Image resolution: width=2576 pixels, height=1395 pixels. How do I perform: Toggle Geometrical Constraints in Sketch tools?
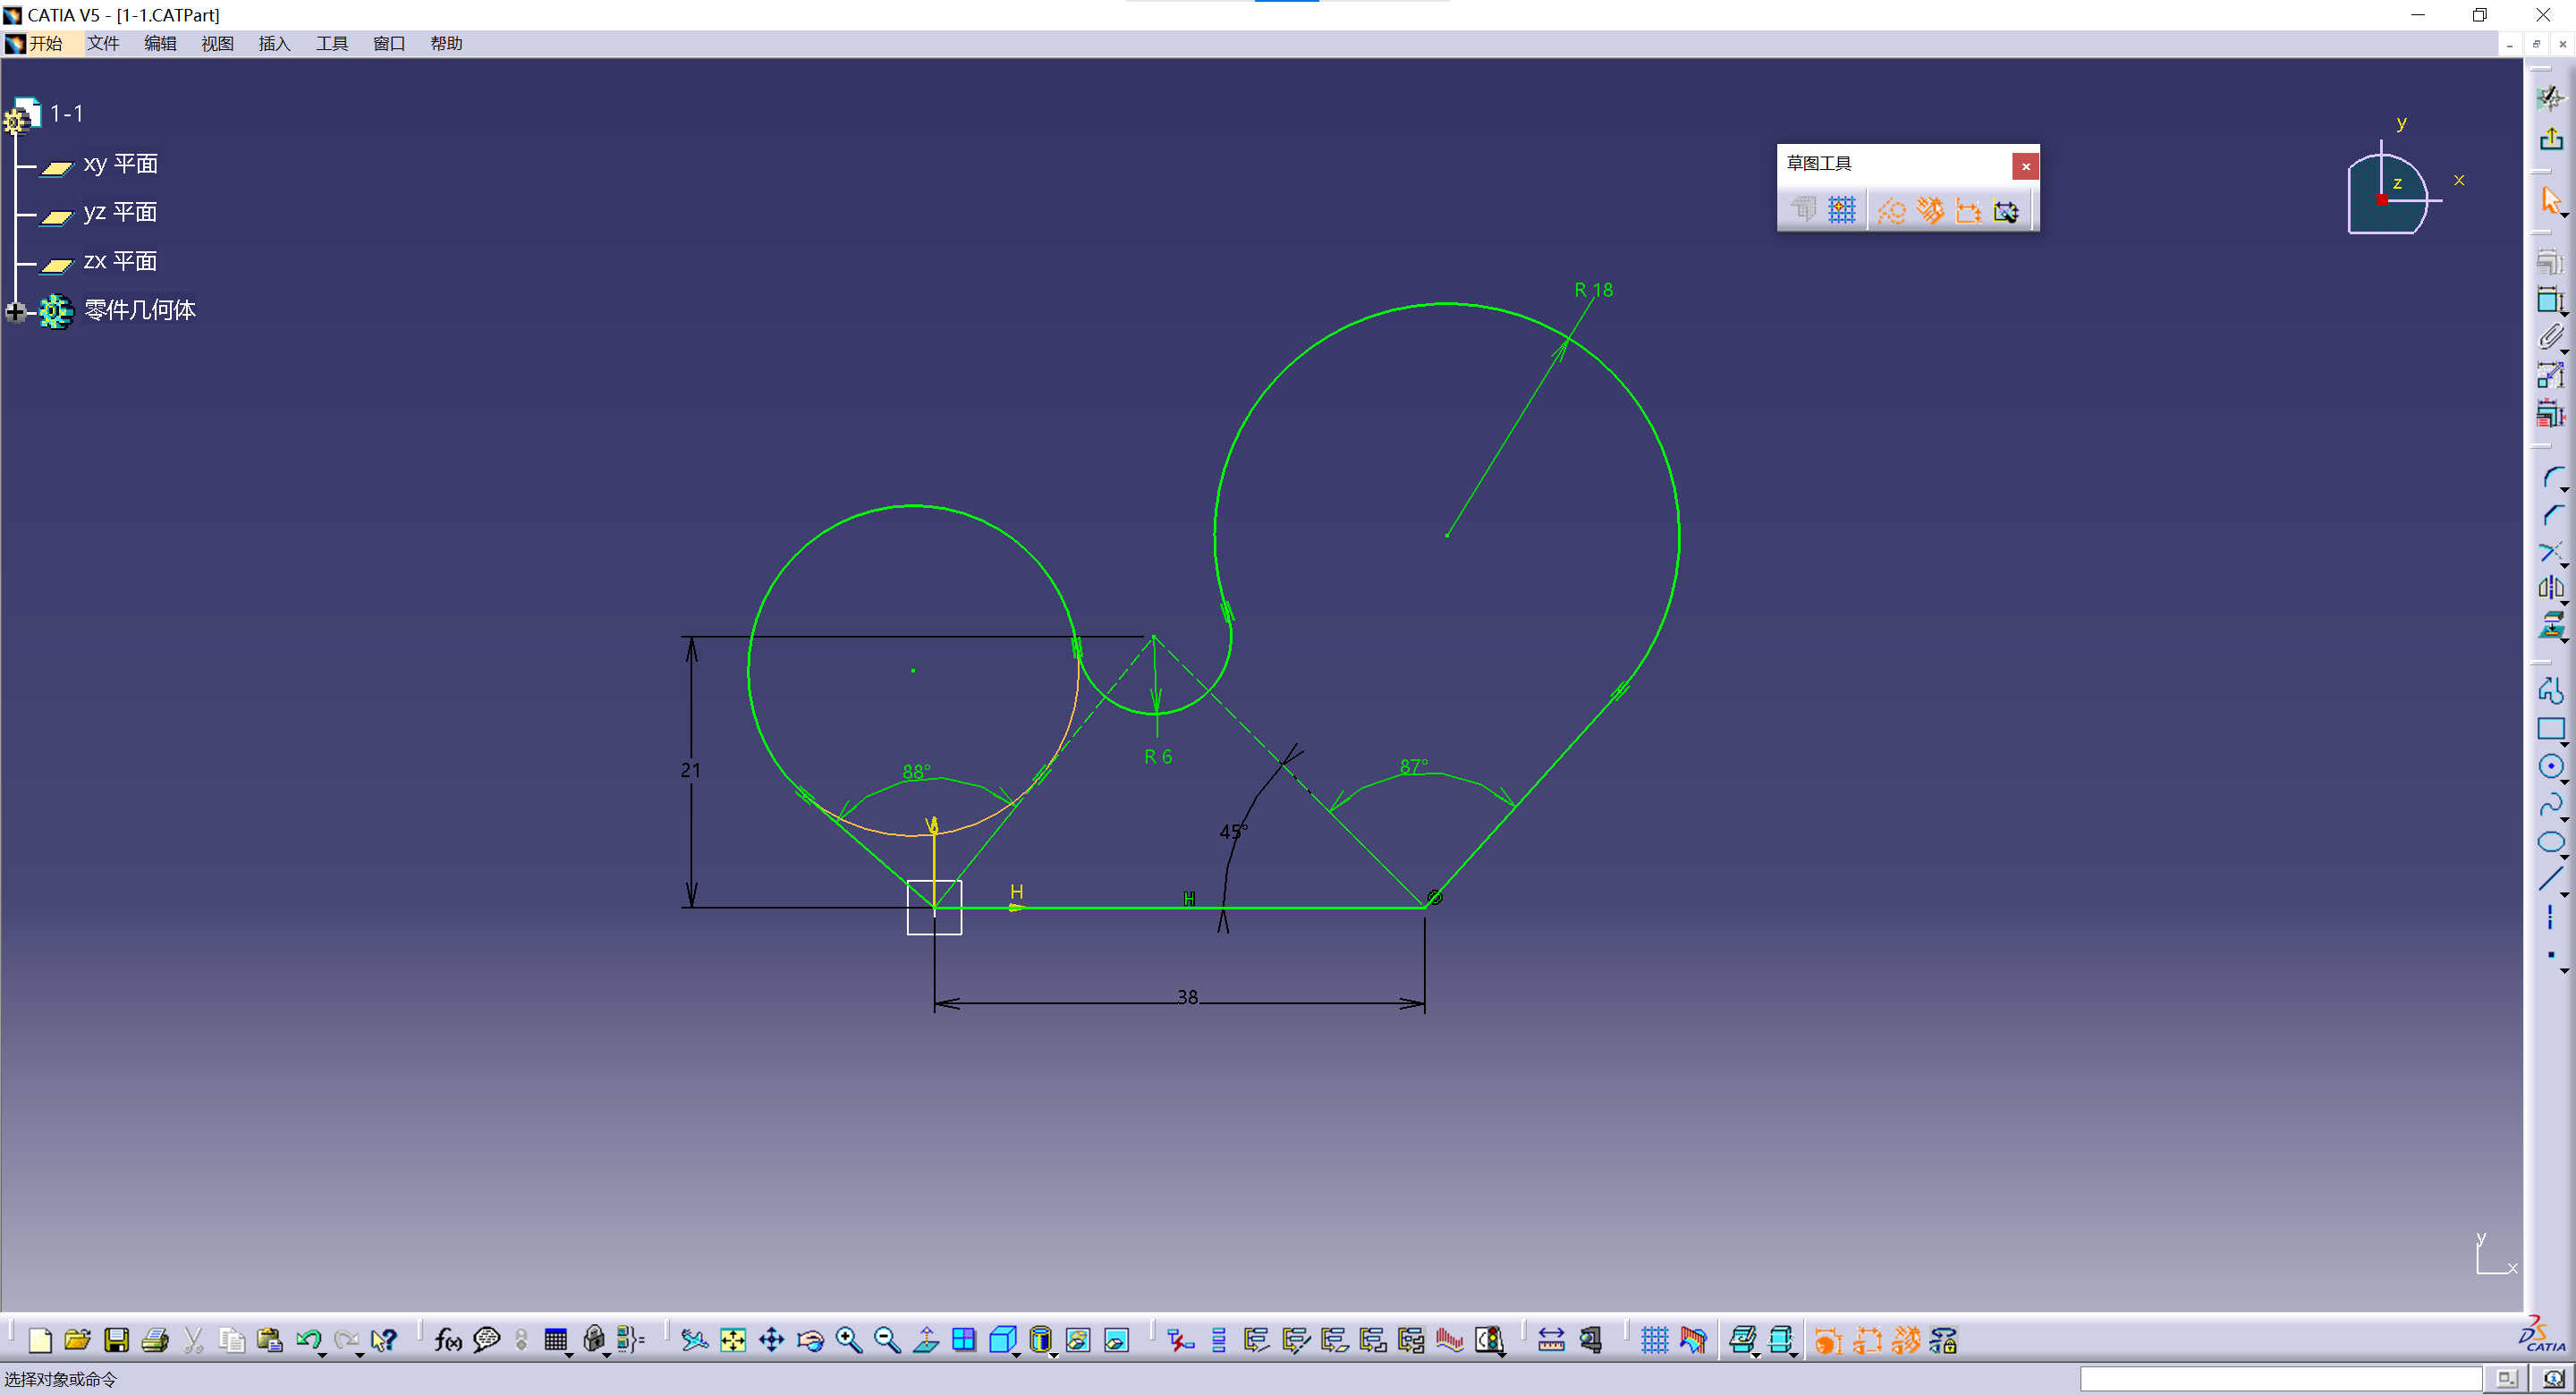(1929, 210)
